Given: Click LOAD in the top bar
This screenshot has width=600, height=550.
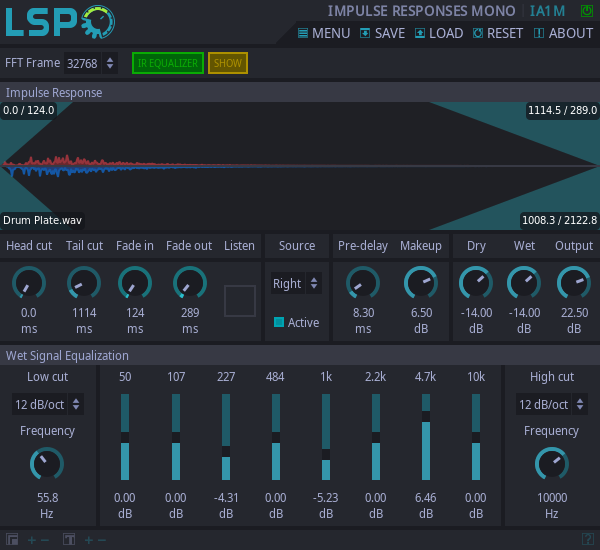Looking at the screenshot, I should coord(439,33).
